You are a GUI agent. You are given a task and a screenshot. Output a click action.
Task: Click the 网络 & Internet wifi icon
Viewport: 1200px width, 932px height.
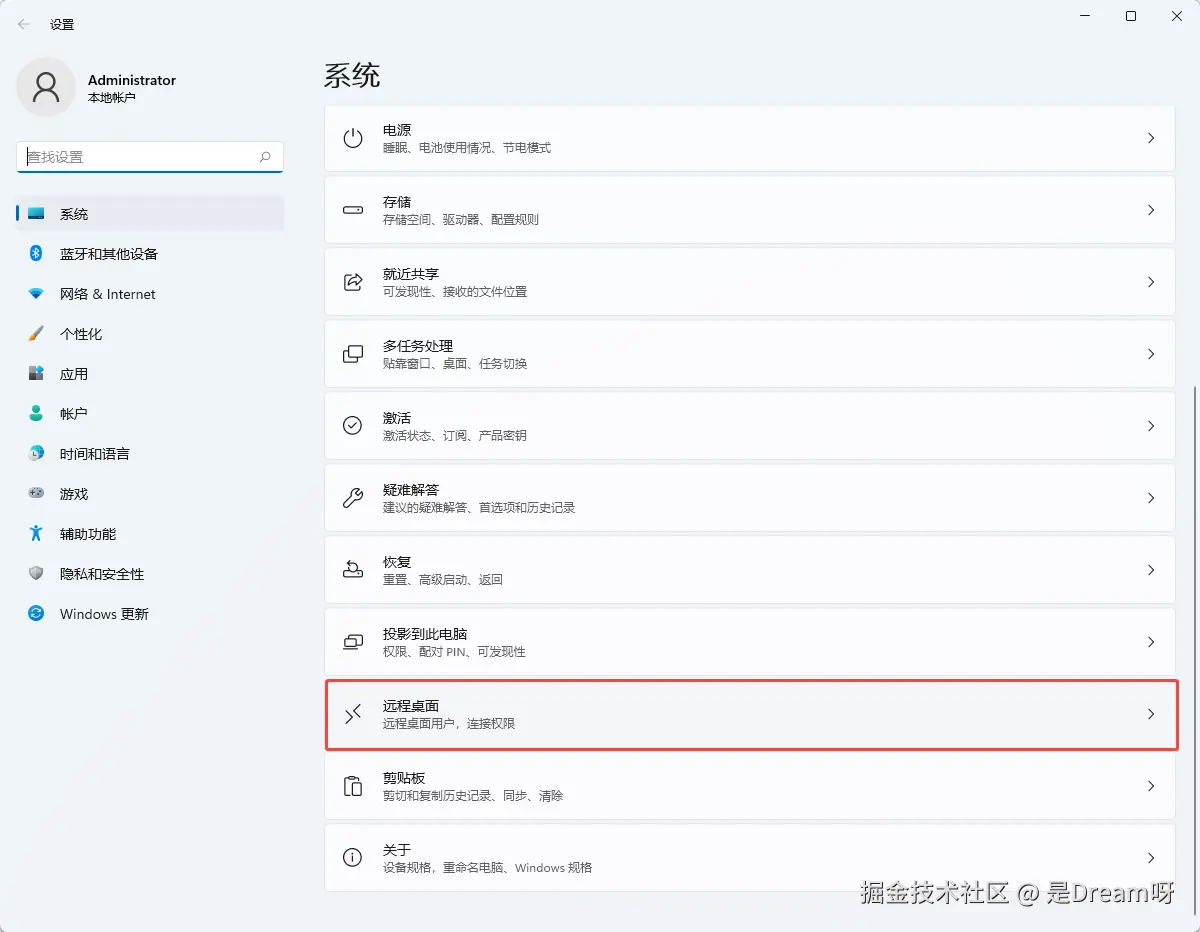(x=36, y=294)
